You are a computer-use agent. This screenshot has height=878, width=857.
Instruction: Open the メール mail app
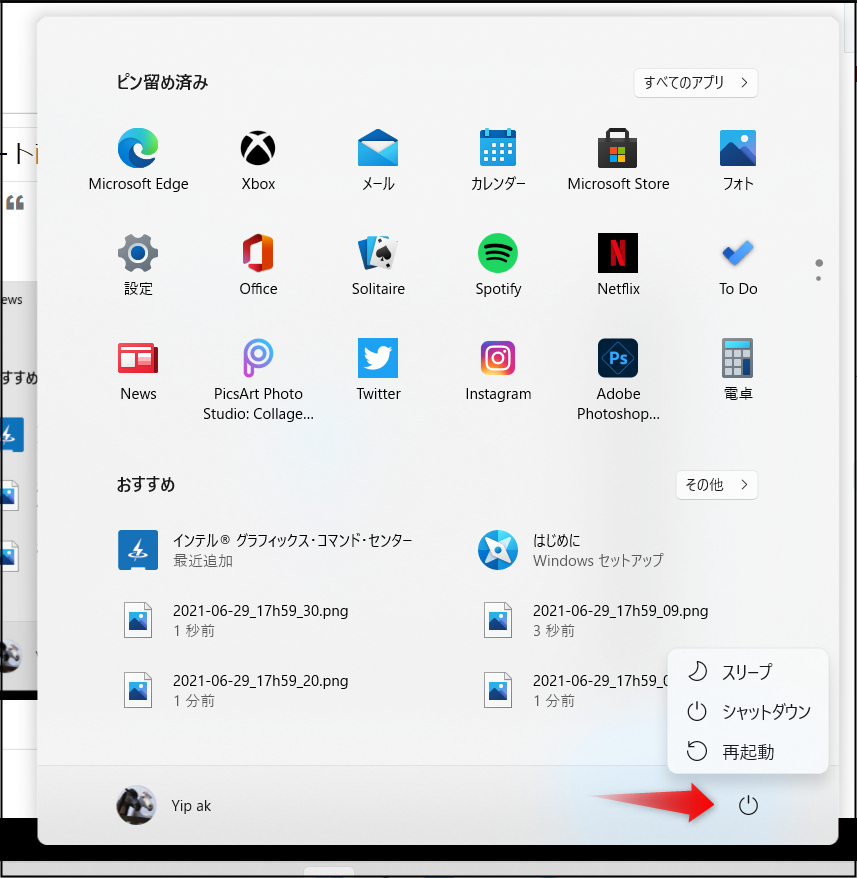click(x=378, y=160)
